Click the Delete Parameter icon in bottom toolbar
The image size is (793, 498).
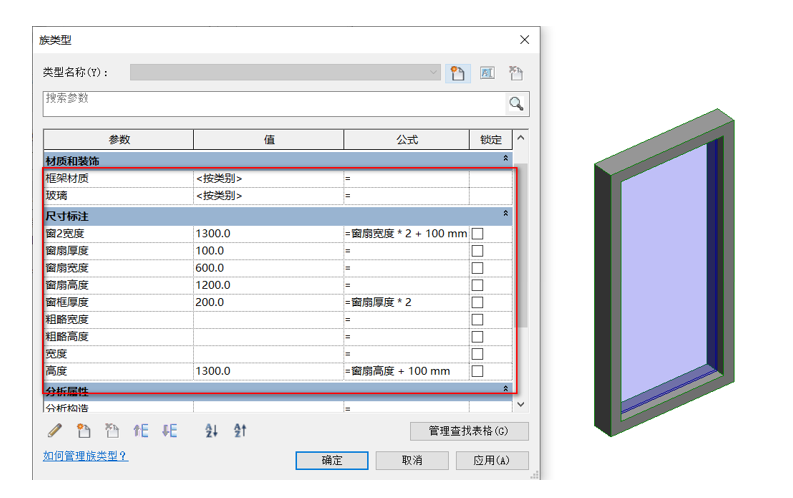112,431
